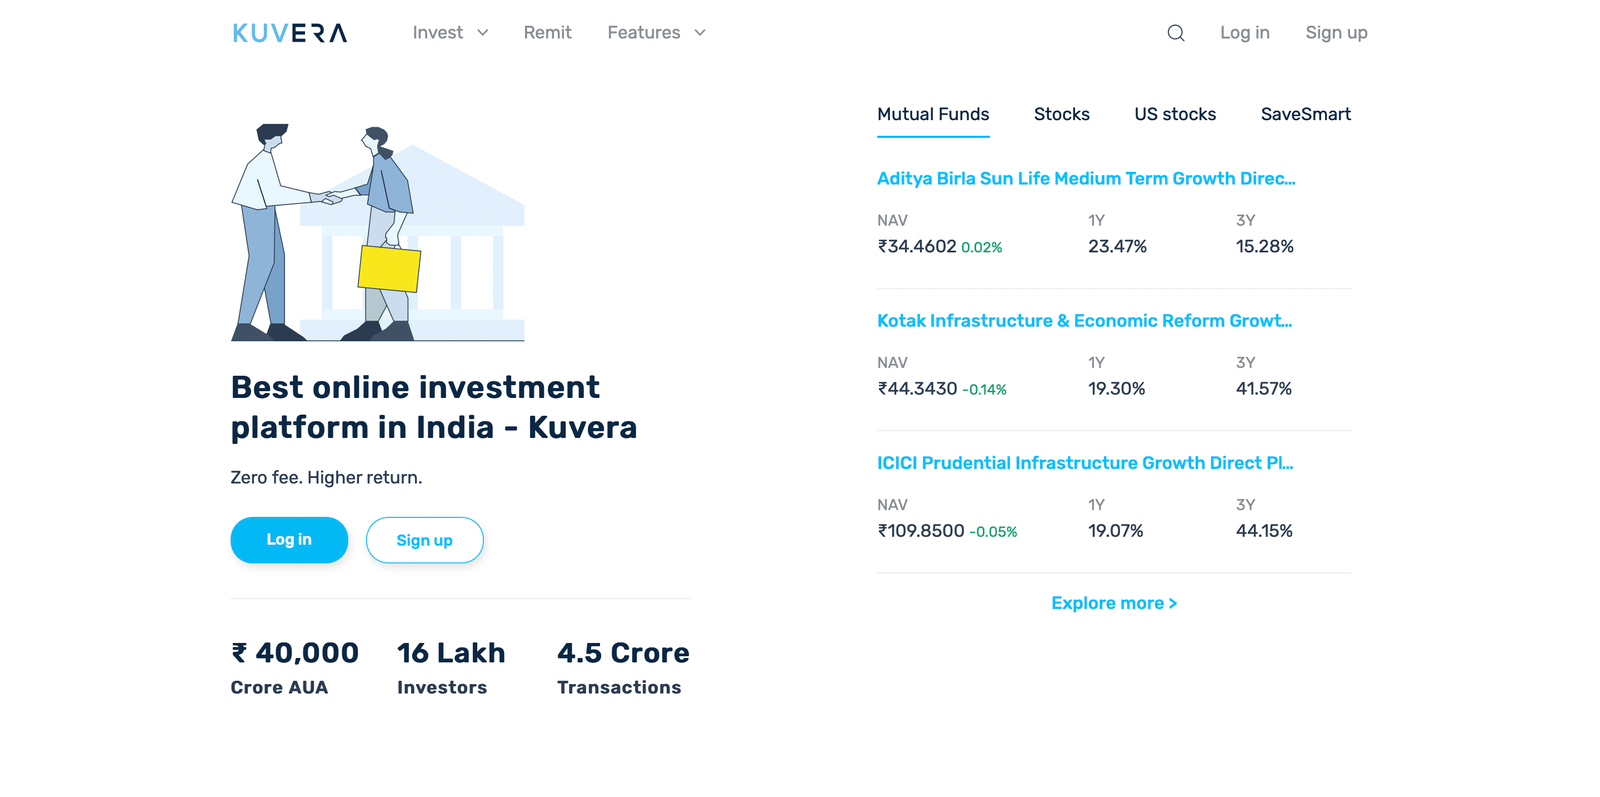The width and height of the screenshot is (1600, 797).
Task: Open ICICI Prudential Infrastructure Growth fund
Action: [x=1085, y=463]
